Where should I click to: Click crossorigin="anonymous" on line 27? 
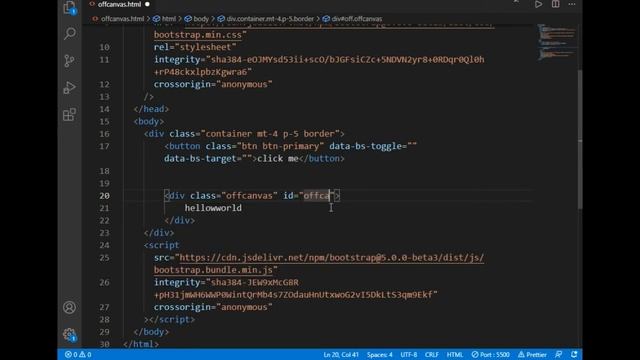(213, 307)
